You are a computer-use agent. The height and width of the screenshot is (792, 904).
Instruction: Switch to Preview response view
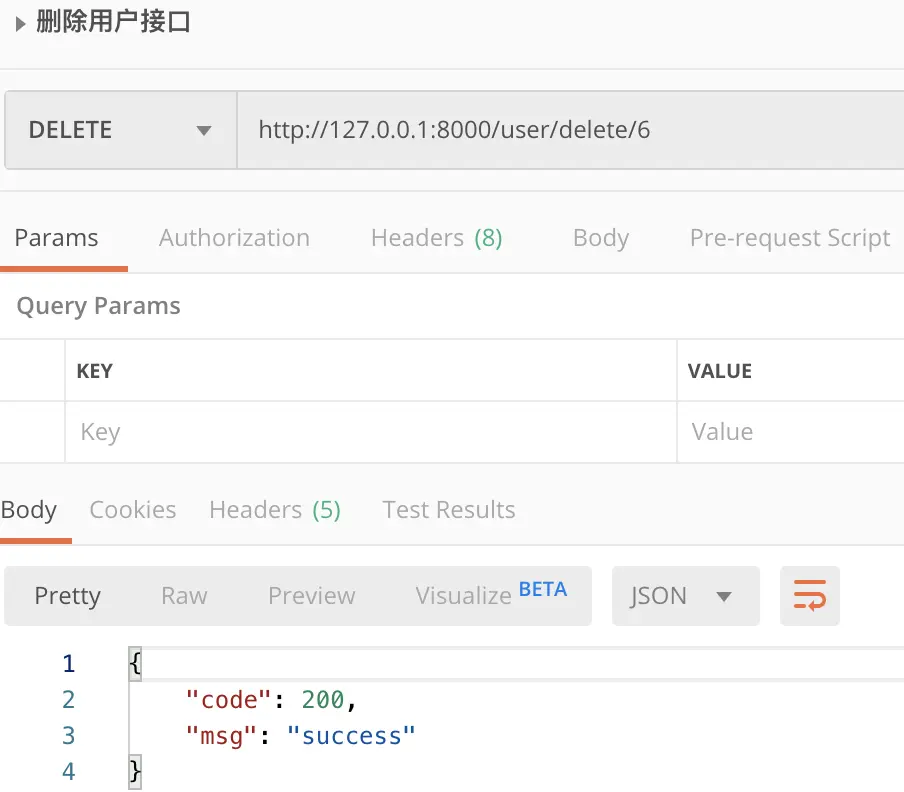(x=311, y=596)
